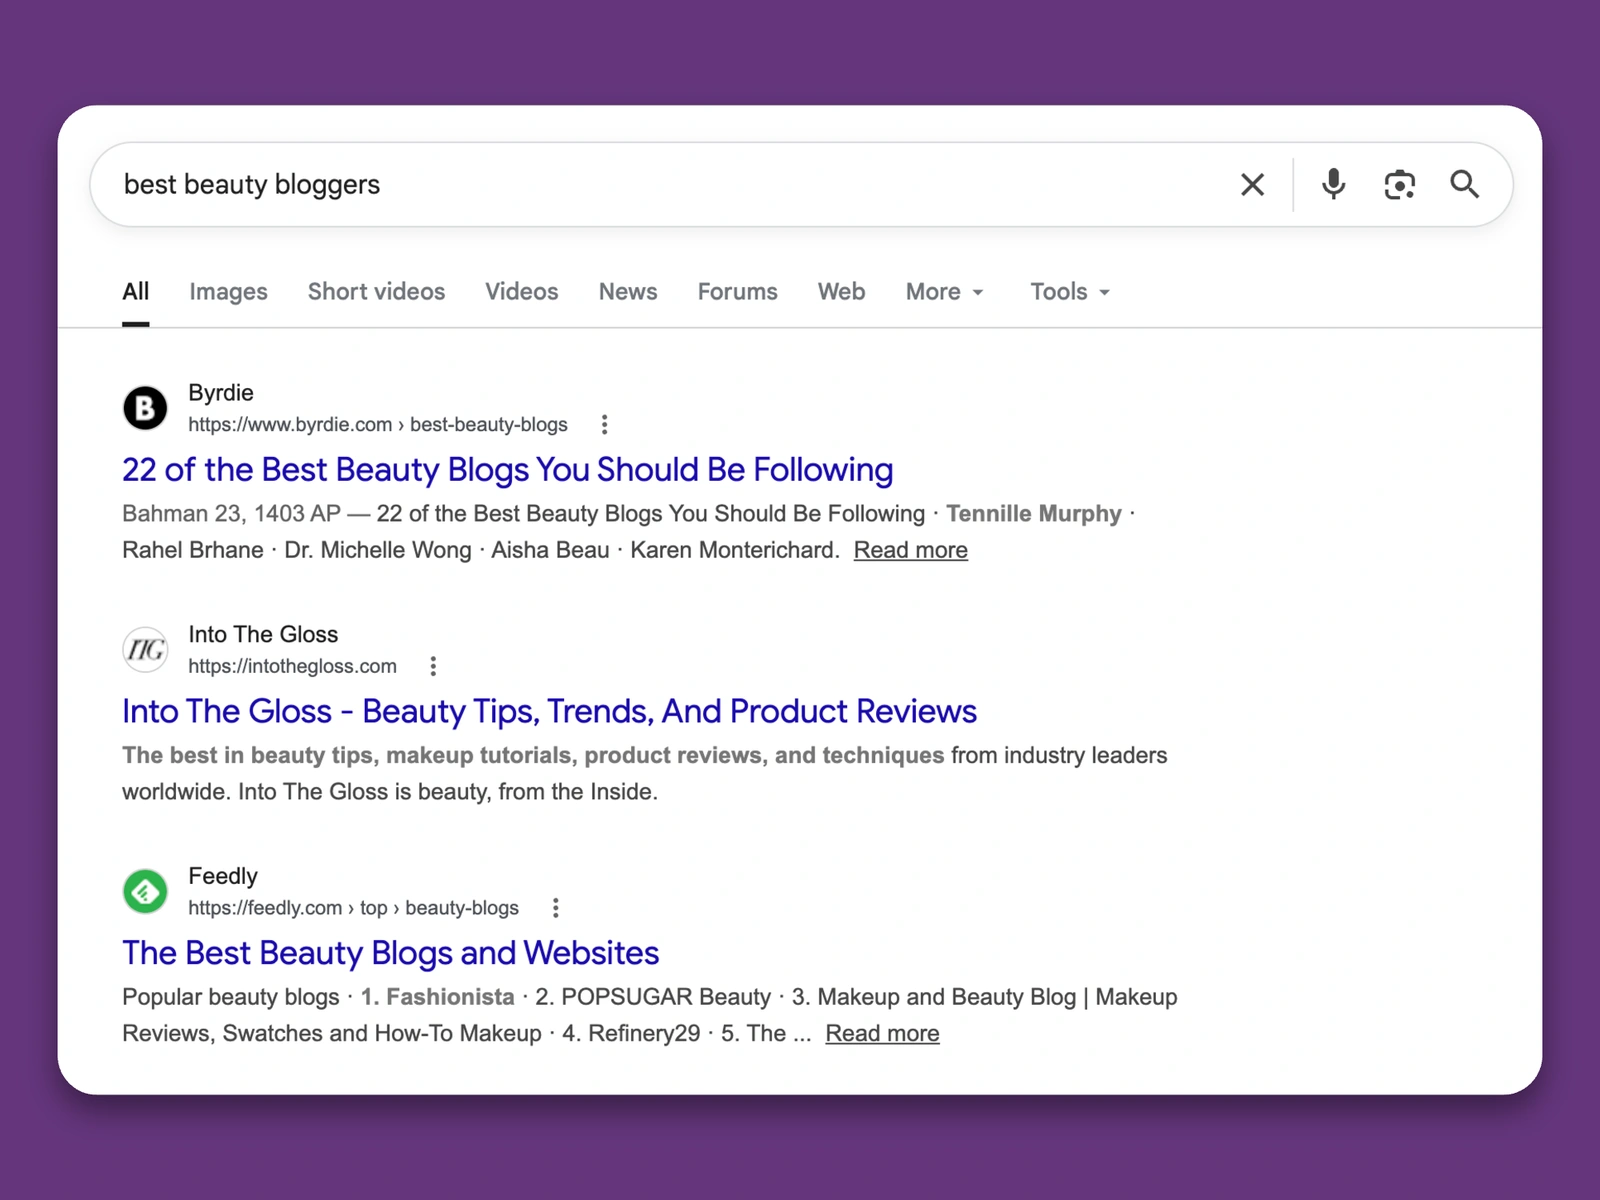Open '22 of the Best Beauty Blogs' result

click(x=508, y=470)
